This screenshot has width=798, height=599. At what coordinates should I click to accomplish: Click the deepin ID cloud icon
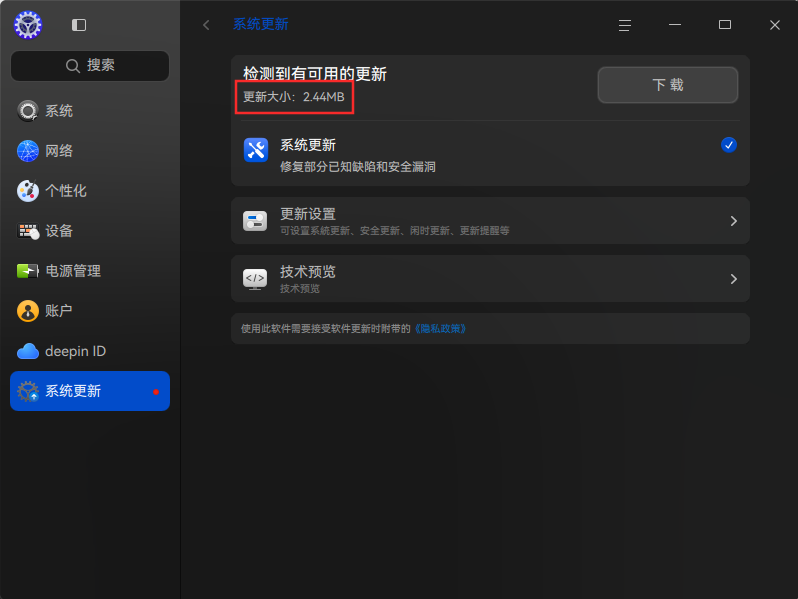[x=27, y=351]
